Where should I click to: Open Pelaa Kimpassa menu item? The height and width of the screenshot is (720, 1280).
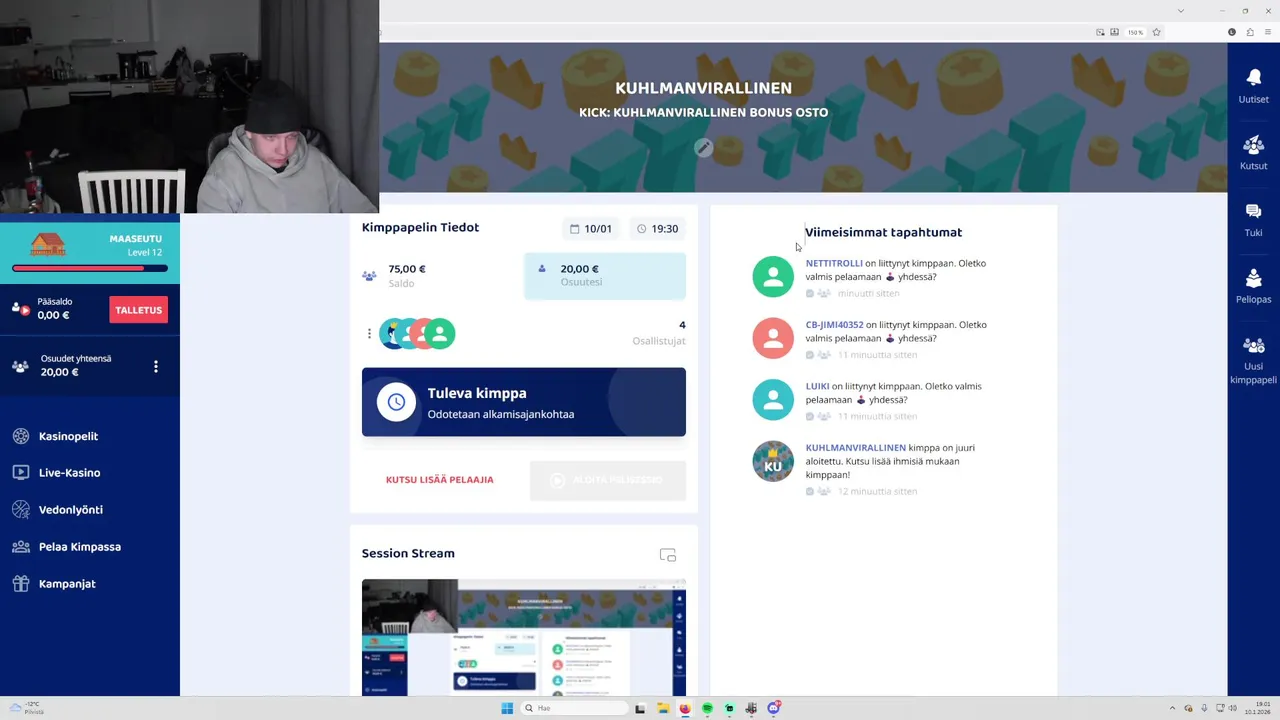tap(80, 547)
